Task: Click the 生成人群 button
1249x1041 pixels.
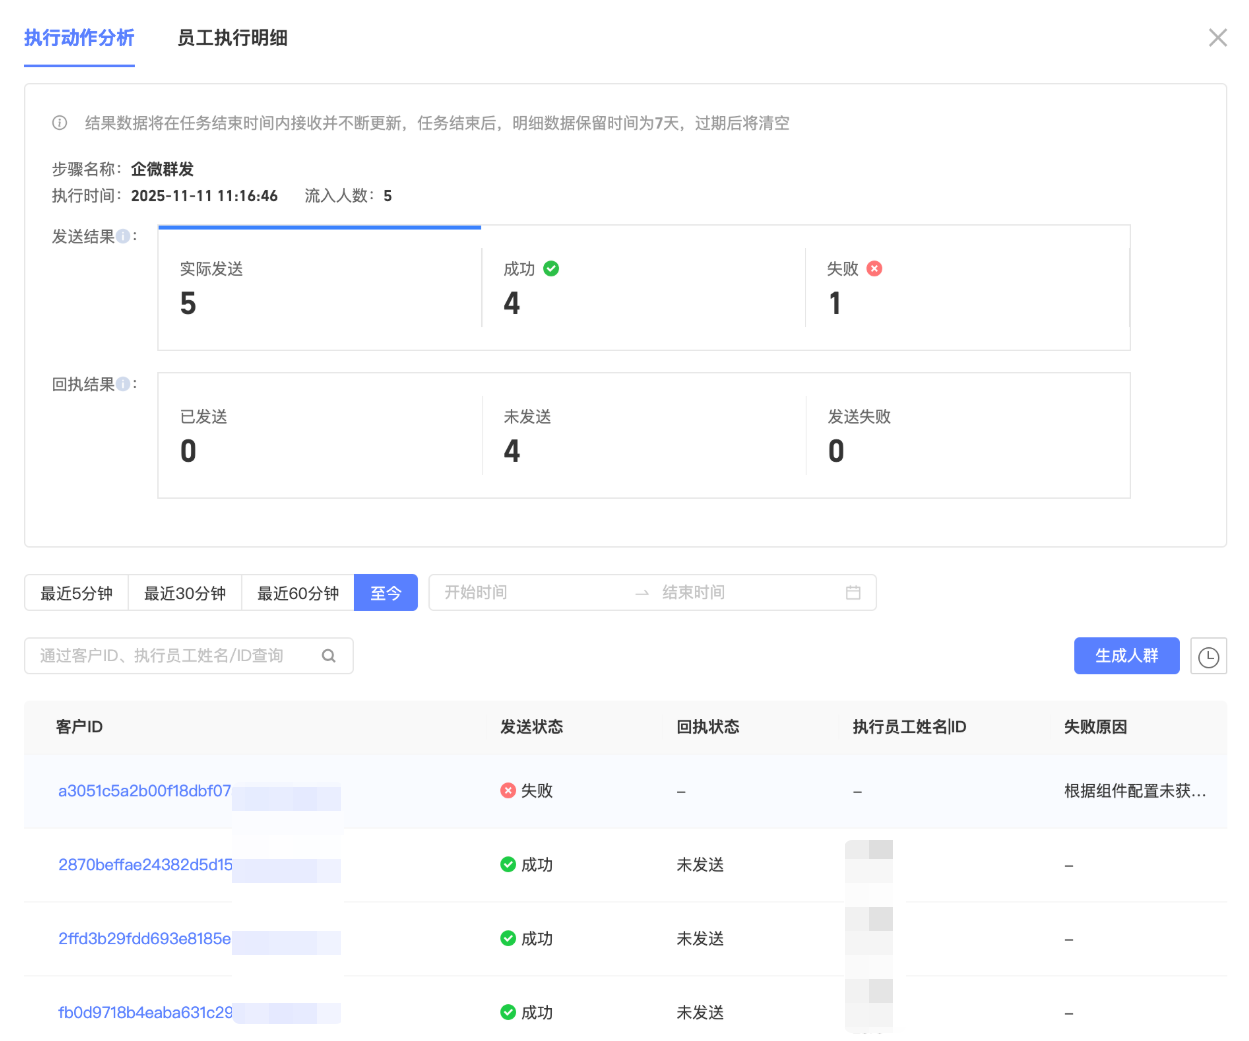Action: pyautogui.click(x=1127, y=656)
